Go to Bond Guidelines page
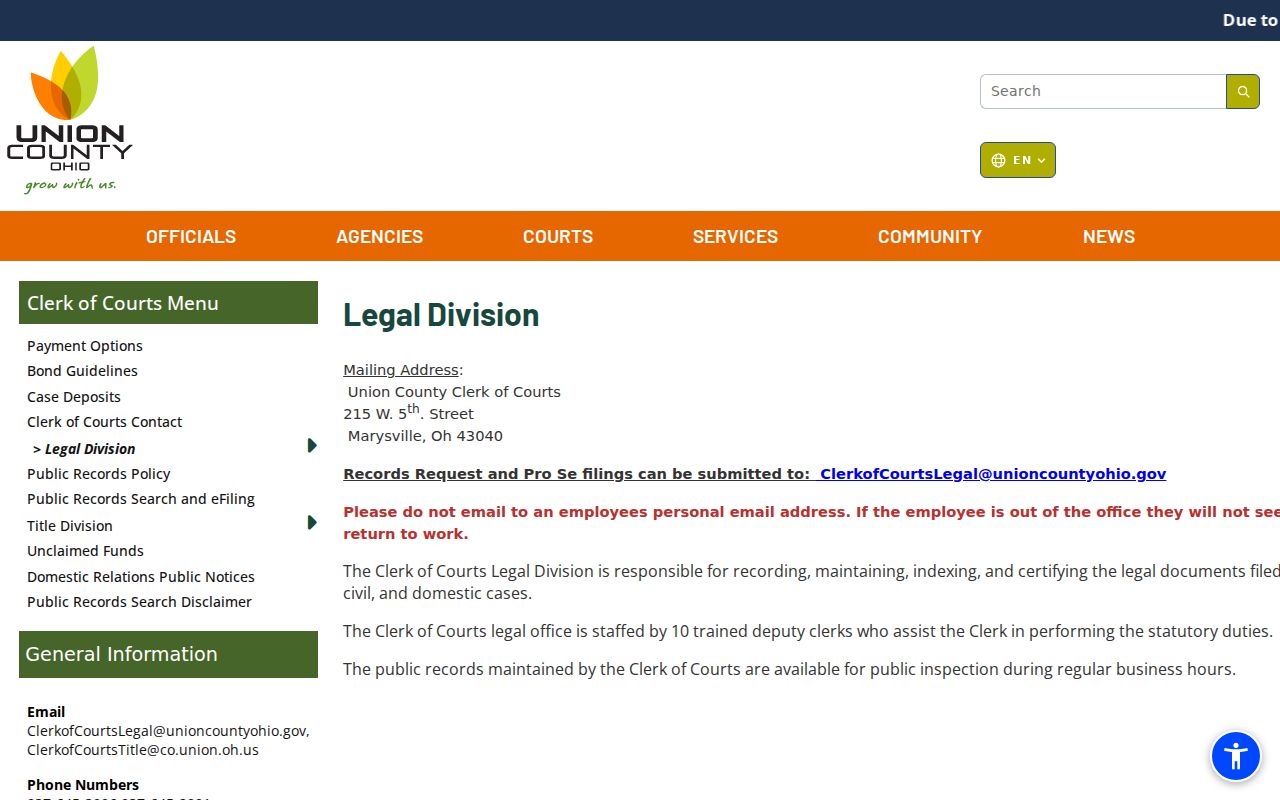The width and height of the screenshot is (1280, 800). pos(82,371)
